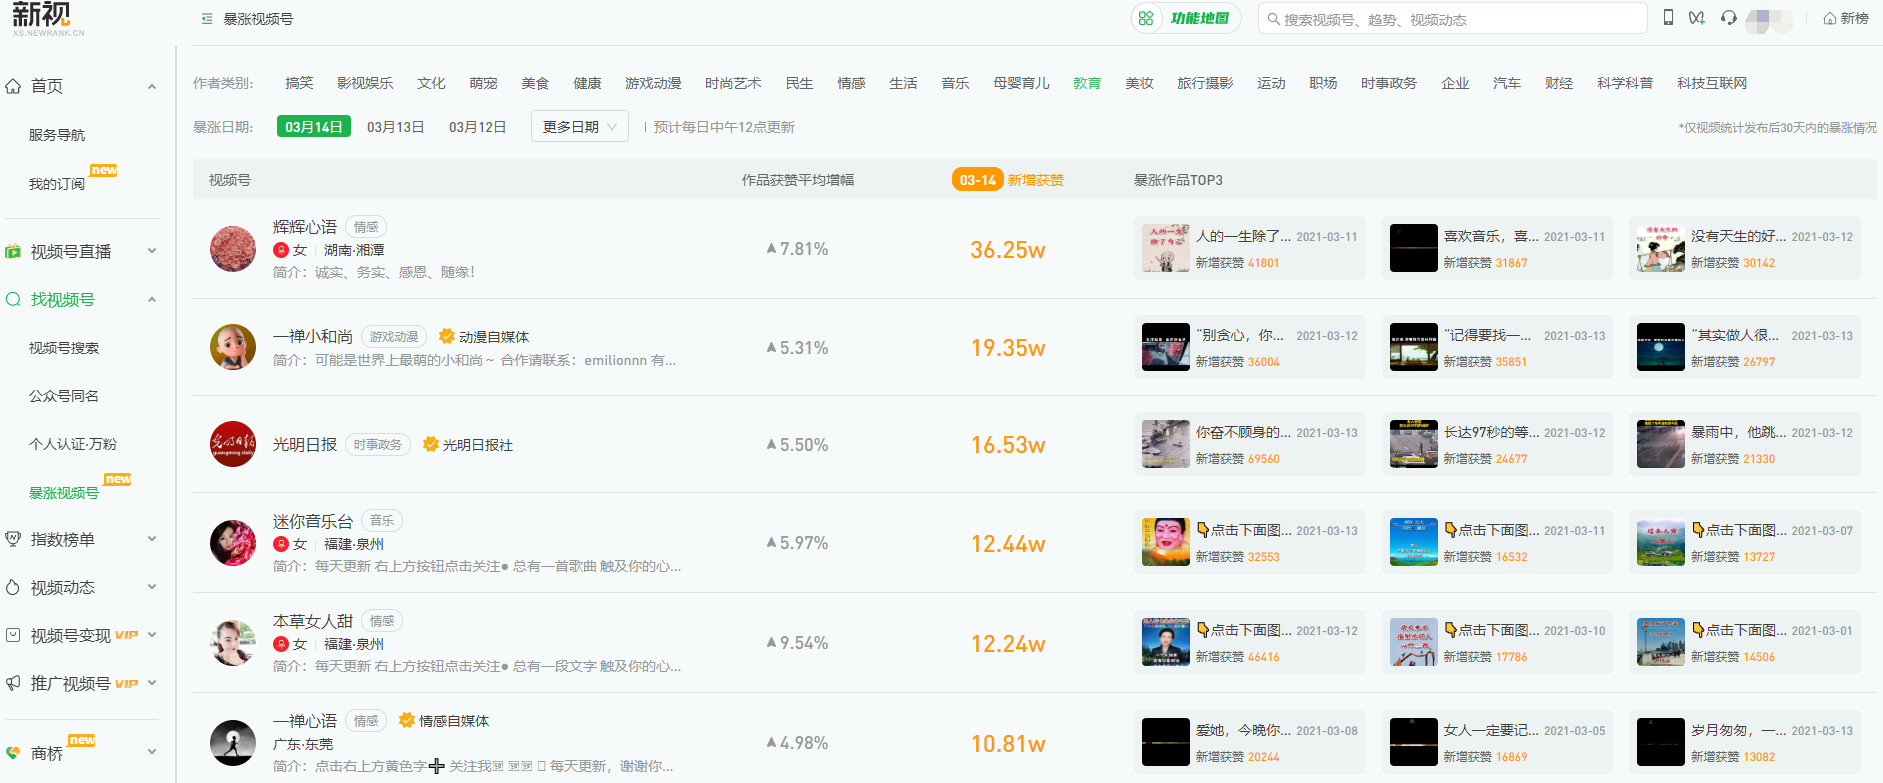
Task: Click the 光明日报 account avatar
Action: 233,444
